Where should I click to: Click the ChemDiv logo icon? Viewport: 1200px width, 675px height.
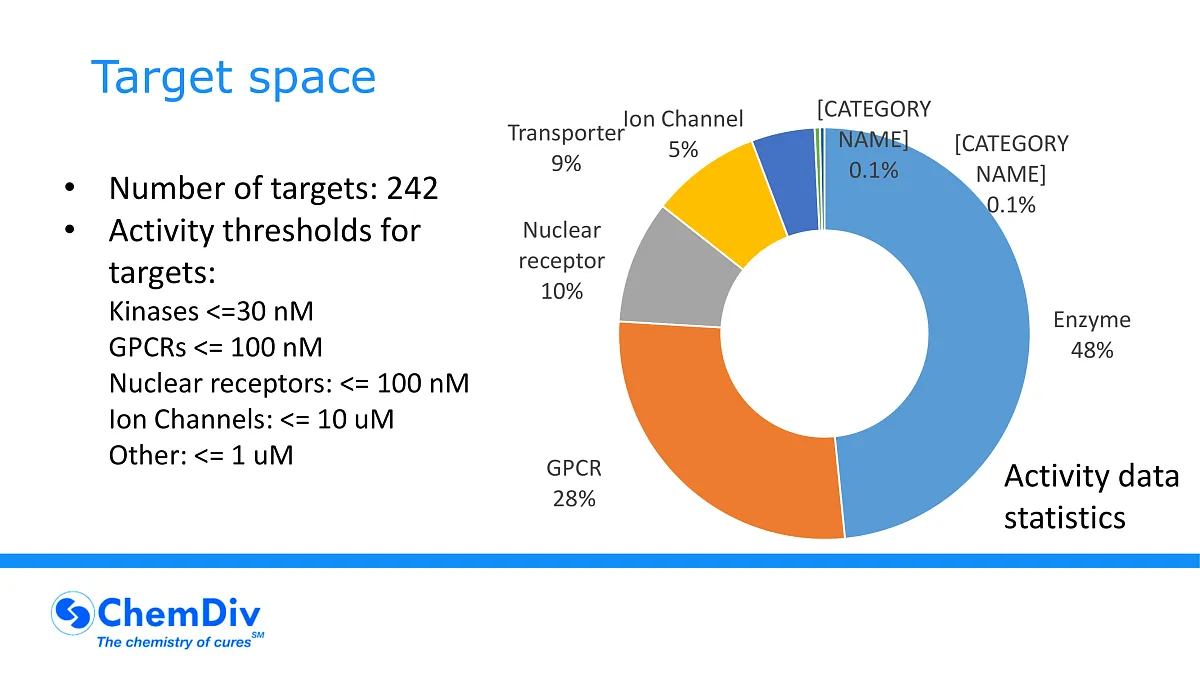[x=71, y=612]
